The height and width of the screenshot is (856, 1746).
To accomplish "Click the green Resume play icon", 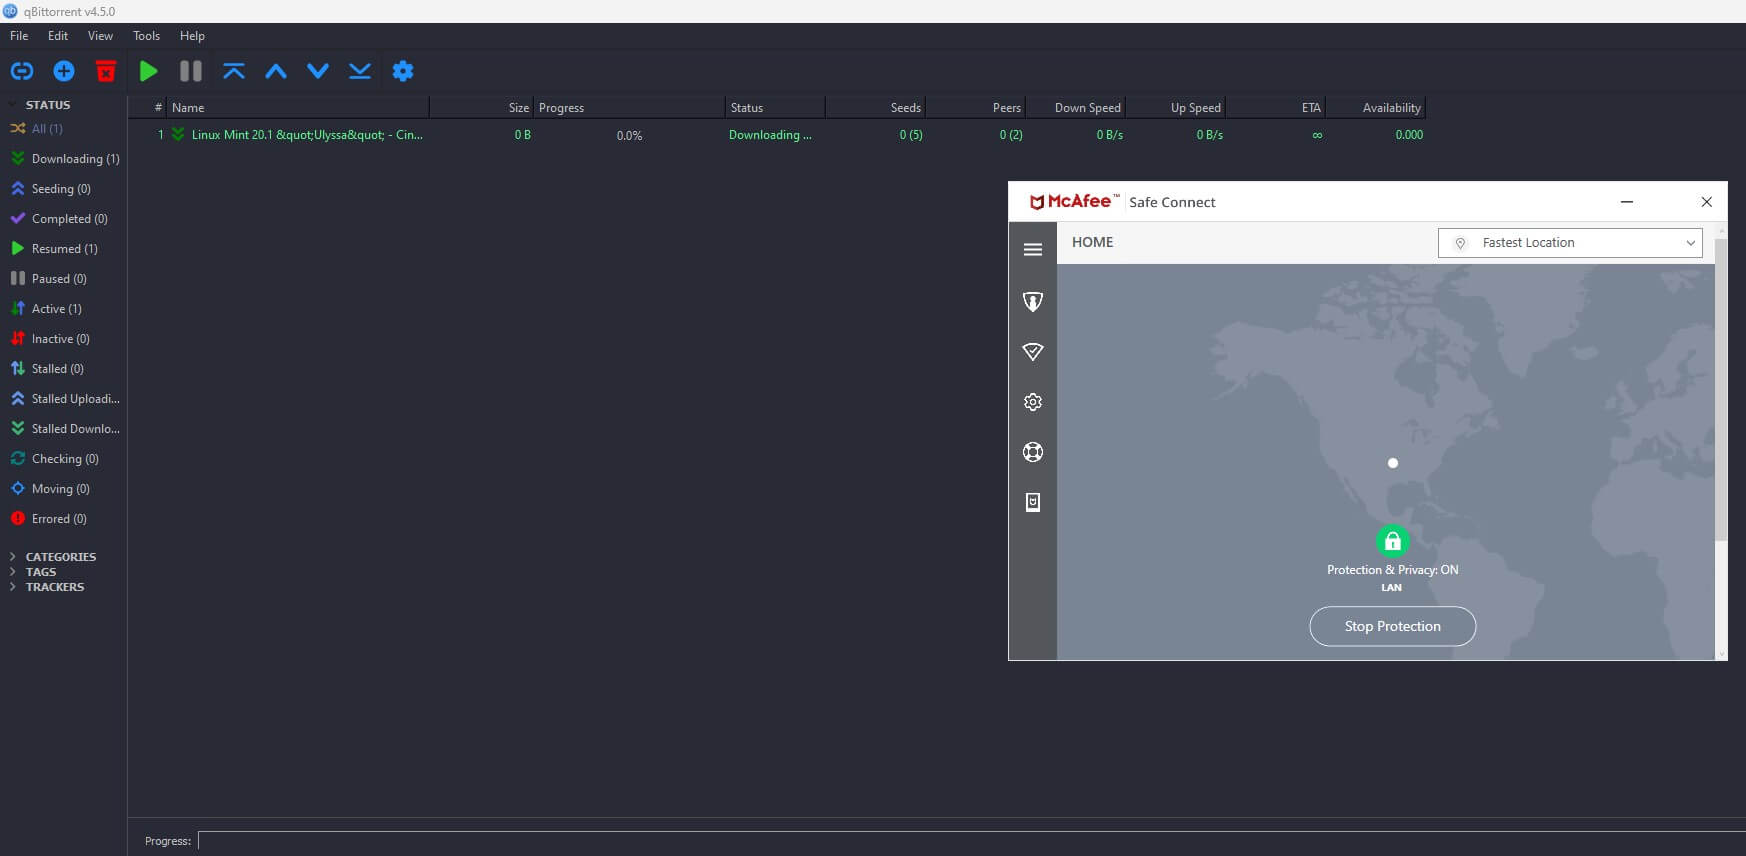I will click(x=149, y=71).
